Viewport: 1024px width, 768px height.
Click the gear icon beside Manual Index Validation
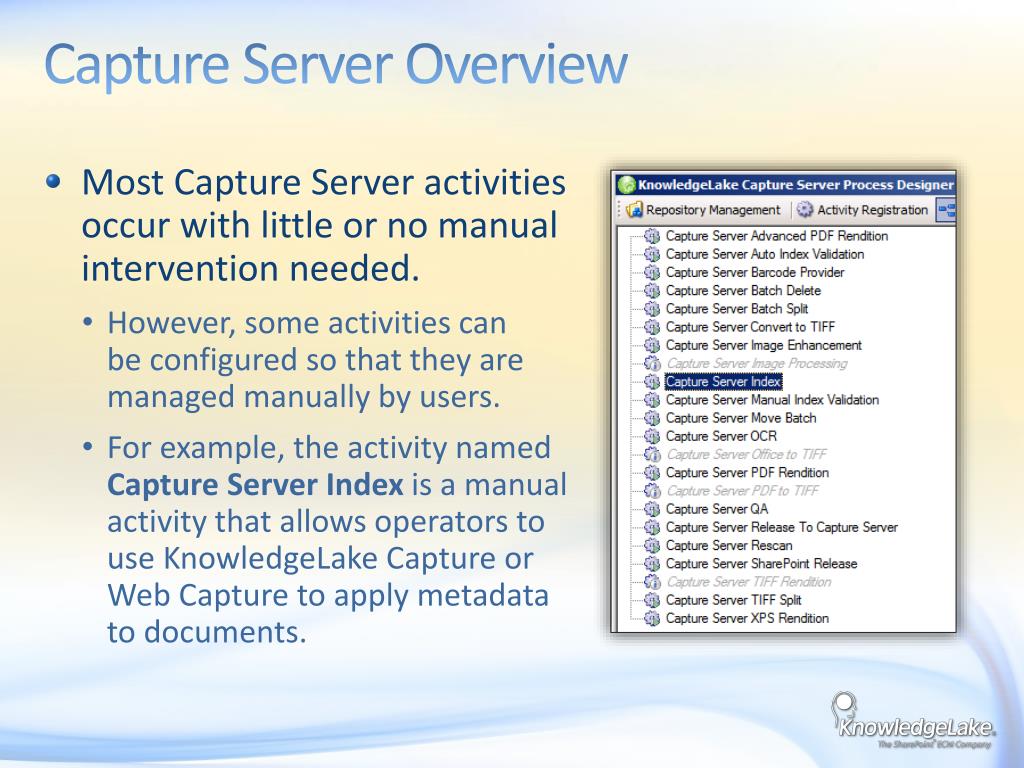point(652,400)
